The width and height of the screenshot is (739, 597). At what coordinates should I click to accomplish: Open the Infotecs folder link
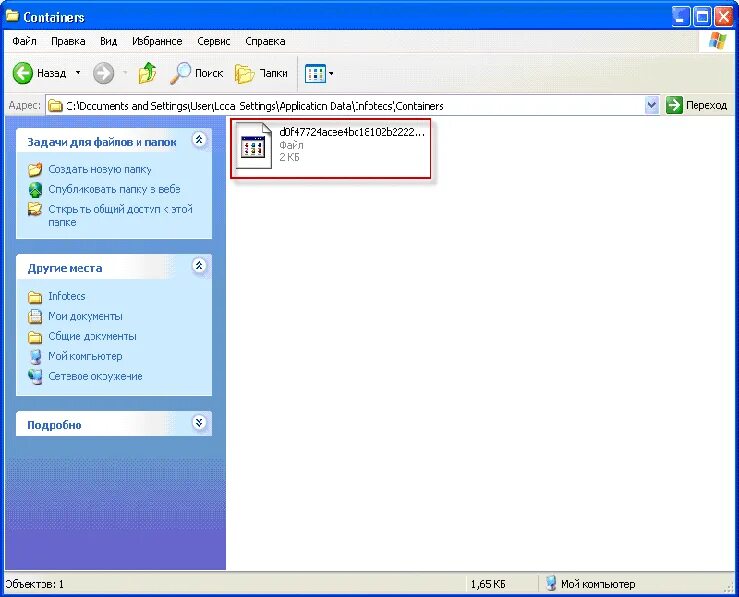tap(67, 296)
